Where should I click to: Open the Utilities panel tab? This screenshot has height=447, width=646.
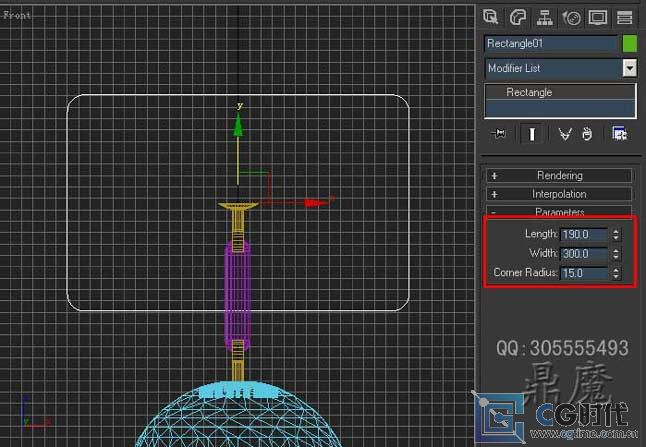625,16
